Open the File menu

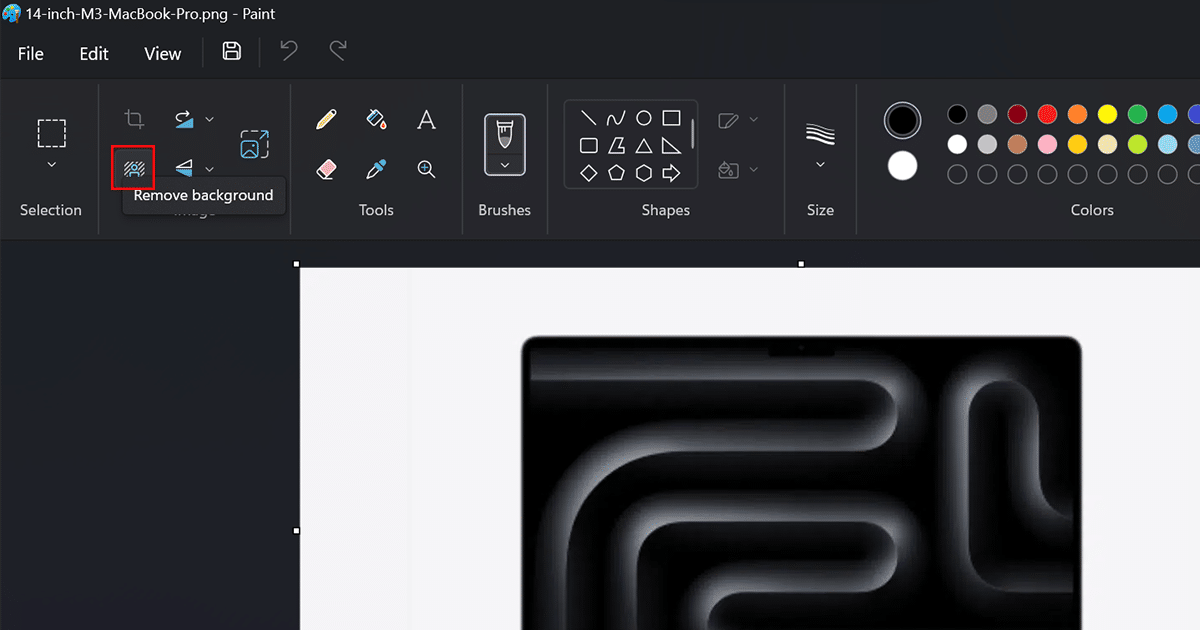click(31, 54)
